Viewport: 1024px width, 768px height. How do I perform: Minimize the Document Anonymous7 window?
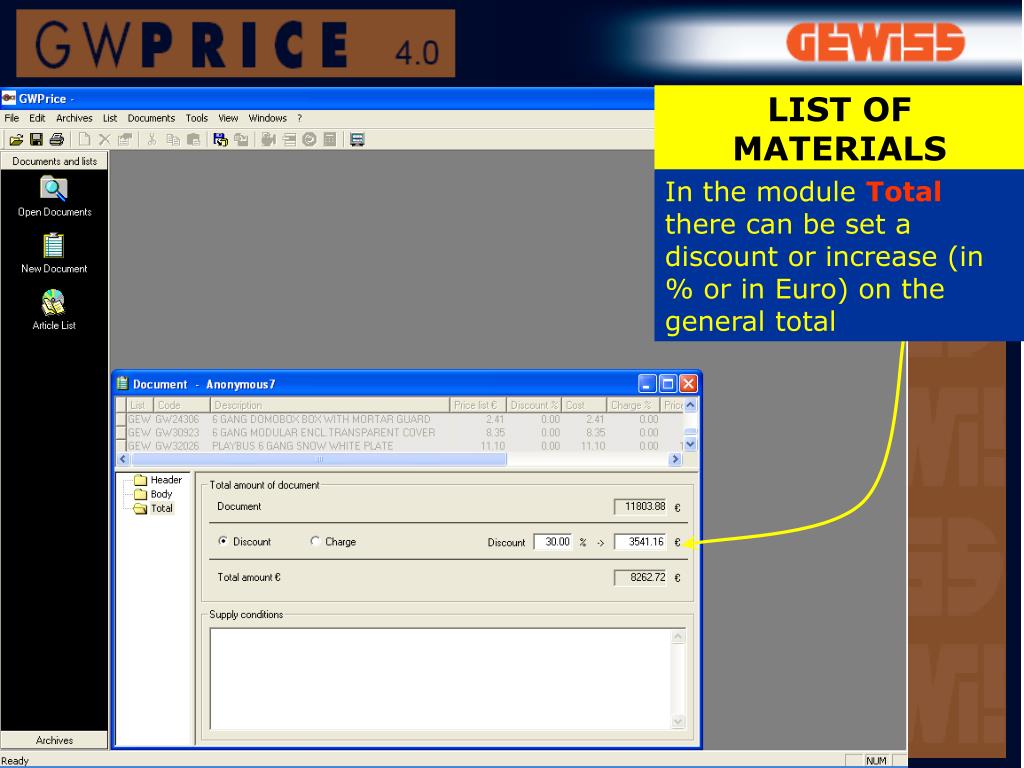[x=647, y=383]
